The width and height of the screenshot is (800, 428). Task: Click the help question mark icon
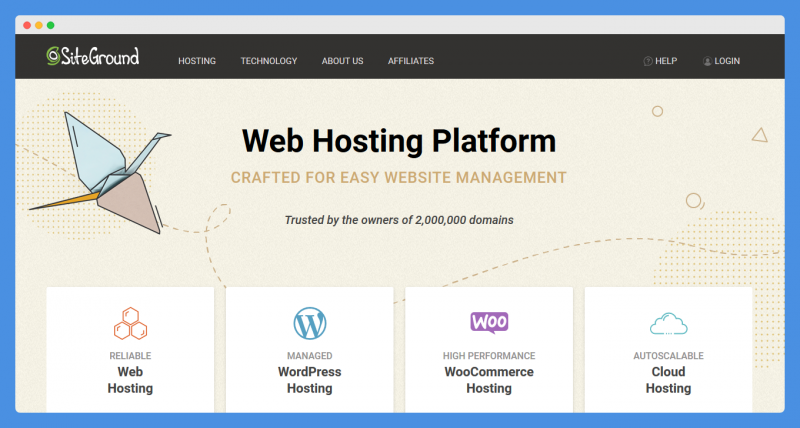pyautogui.click(x=648, y=61)
